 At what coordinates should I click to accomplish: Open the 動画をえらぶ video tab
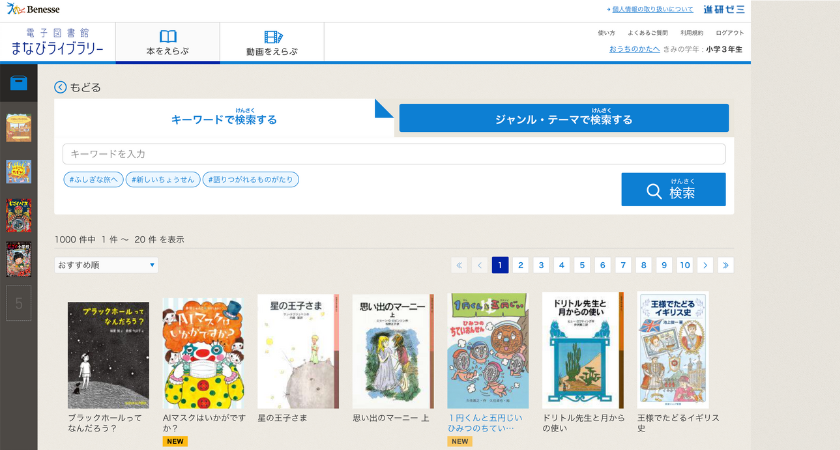[272, 42]
